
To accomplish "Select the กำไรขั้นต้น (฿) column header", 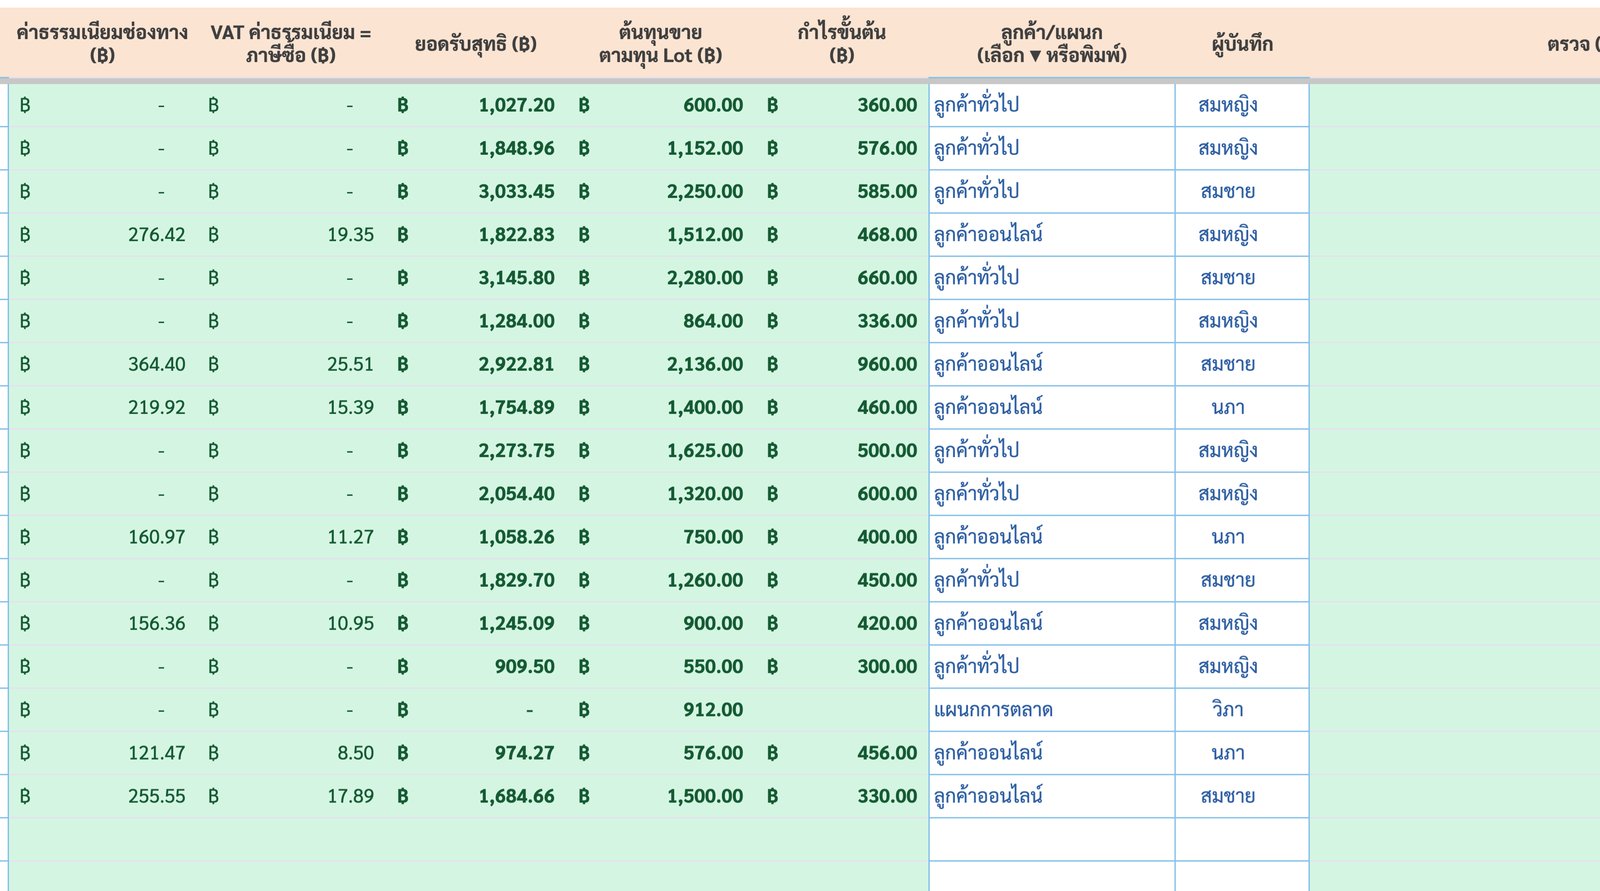I will click(841, 44).
